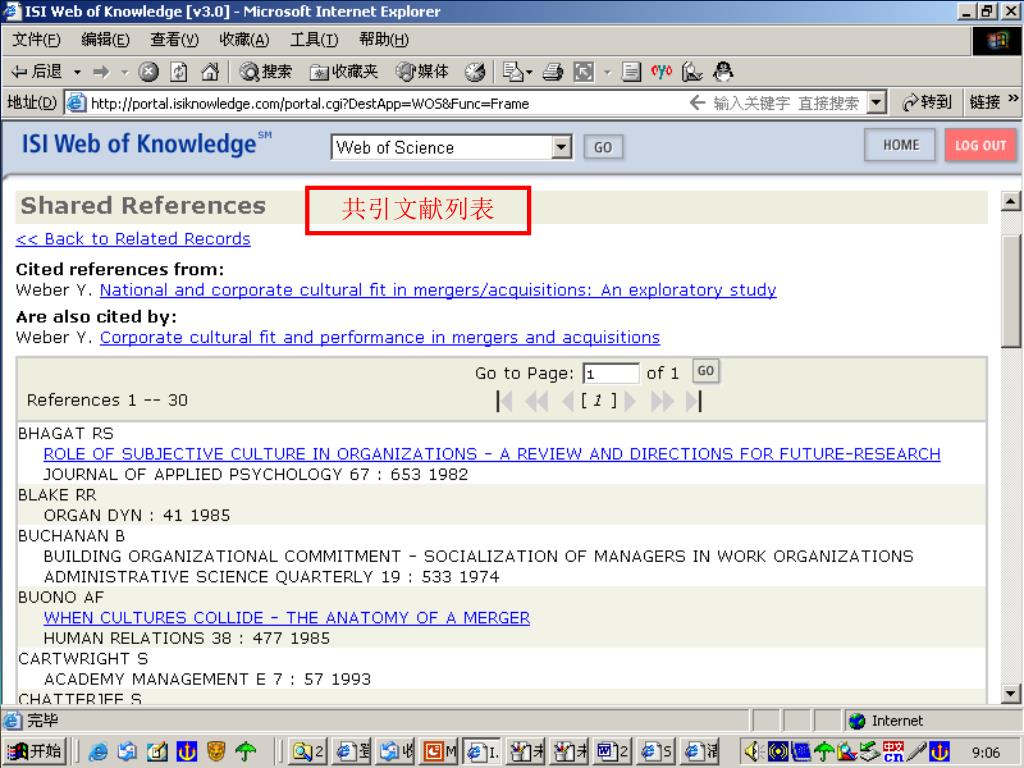Click the discuss/research toolbar icon
This screenshot has width=1024, height=768.
692,72
